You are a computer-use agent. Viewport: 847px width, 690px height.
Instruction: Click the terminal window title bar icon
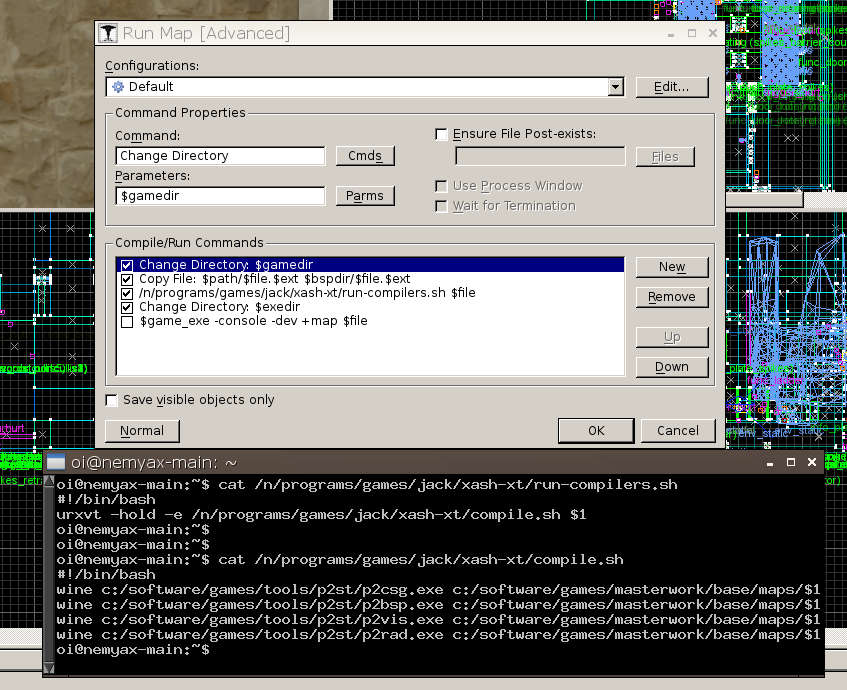pyautogui.click(x=57, y=462)
